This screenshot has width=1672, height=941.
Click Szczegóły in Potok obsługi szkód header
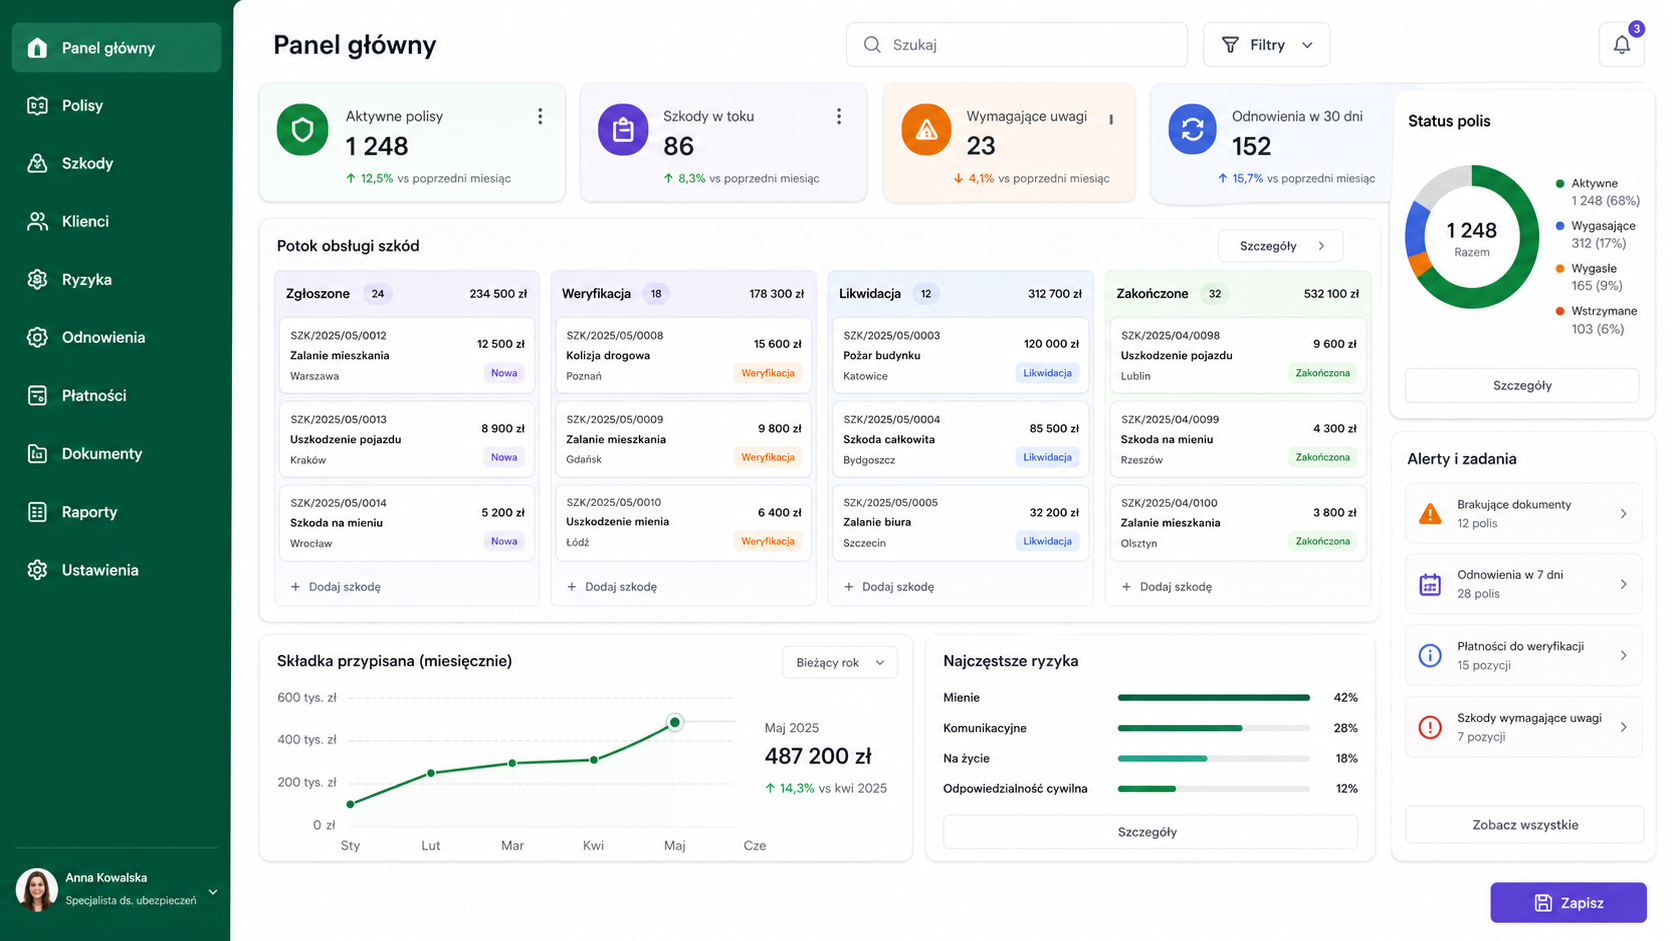tap(1280, 246)
